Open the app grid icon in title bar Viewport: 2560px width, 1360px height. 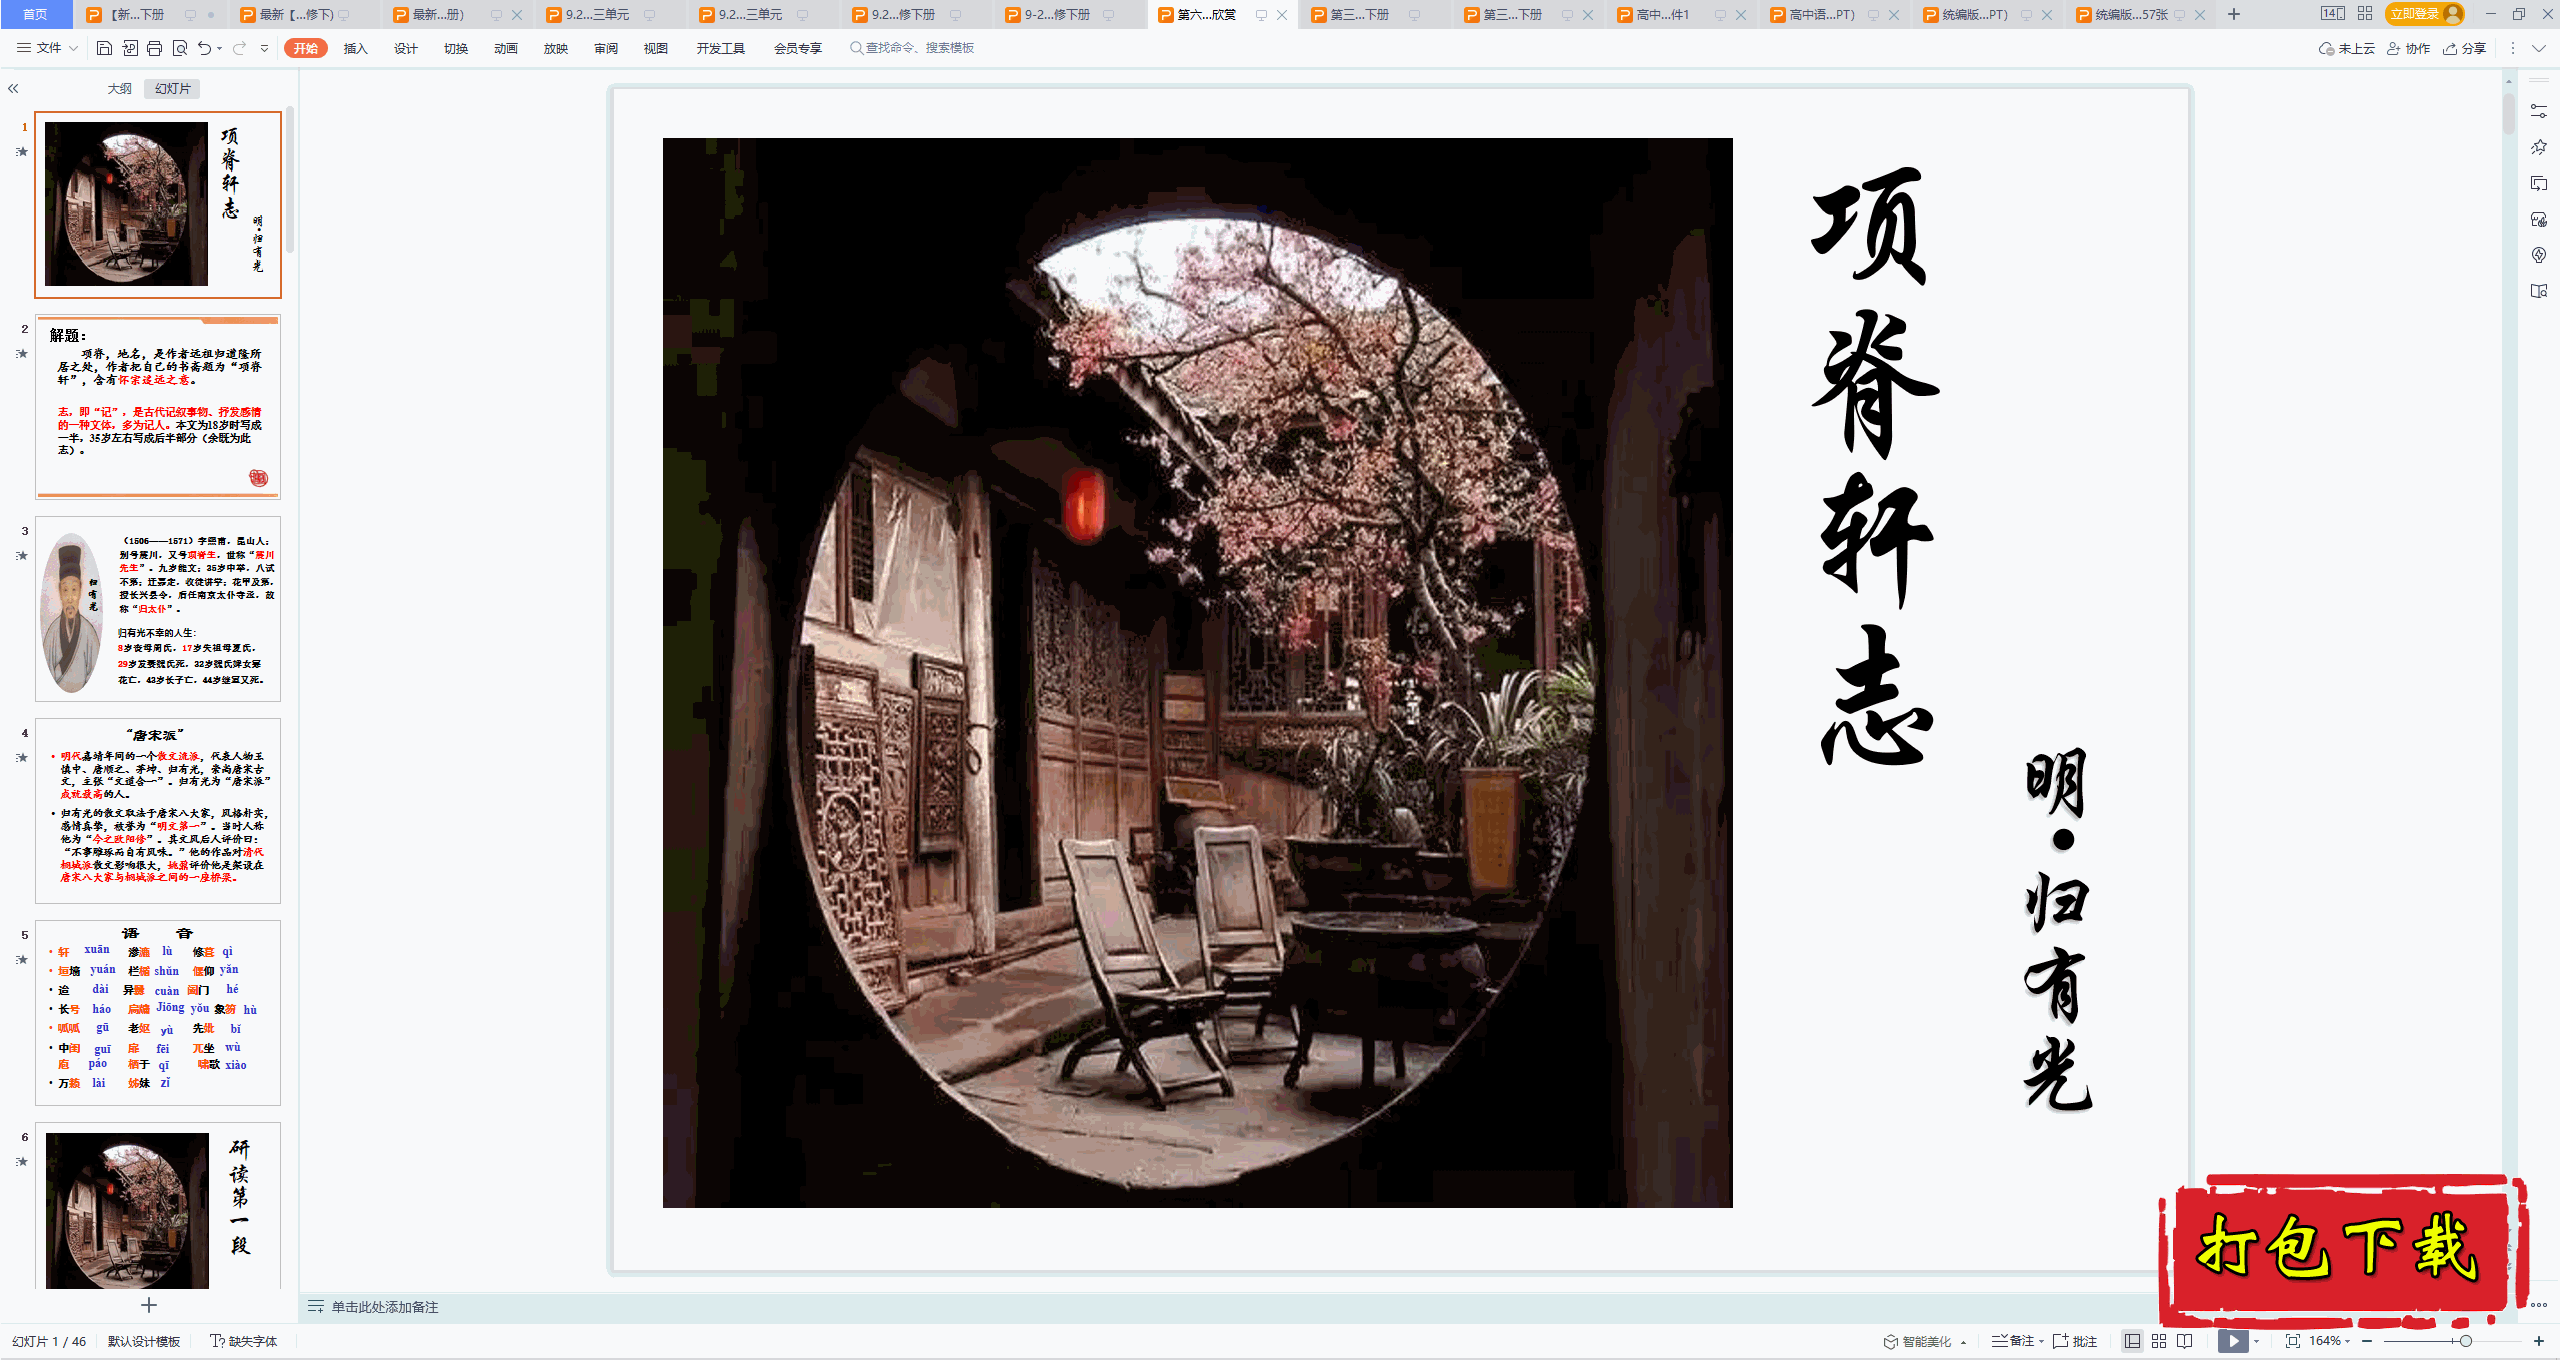(2365, 14)
